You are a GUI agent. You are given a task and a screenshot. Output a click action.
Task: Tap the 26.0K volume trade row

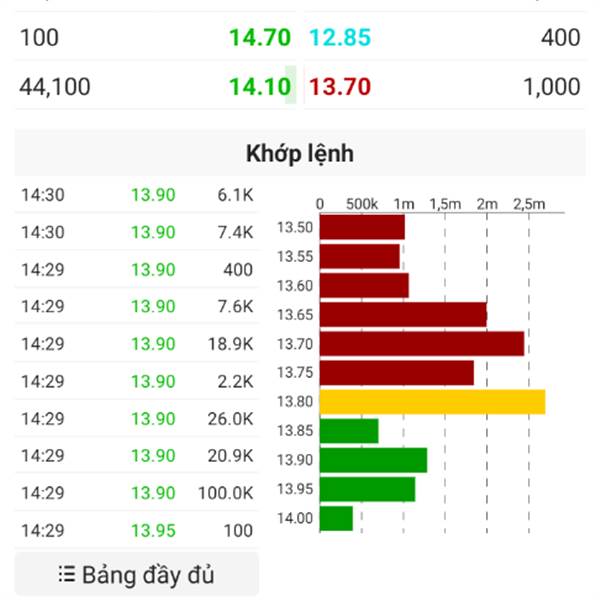137,419
